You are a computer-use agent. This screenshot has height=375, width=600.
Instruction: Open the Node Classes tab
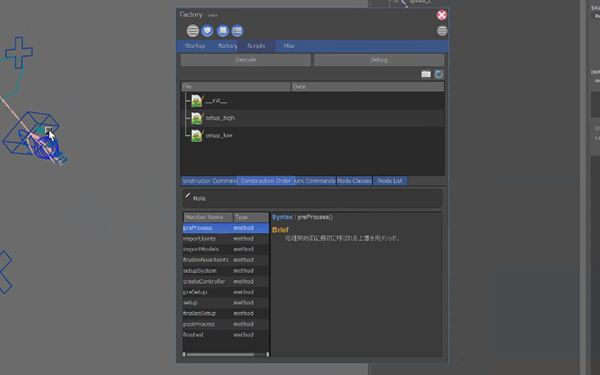point(354,181)
